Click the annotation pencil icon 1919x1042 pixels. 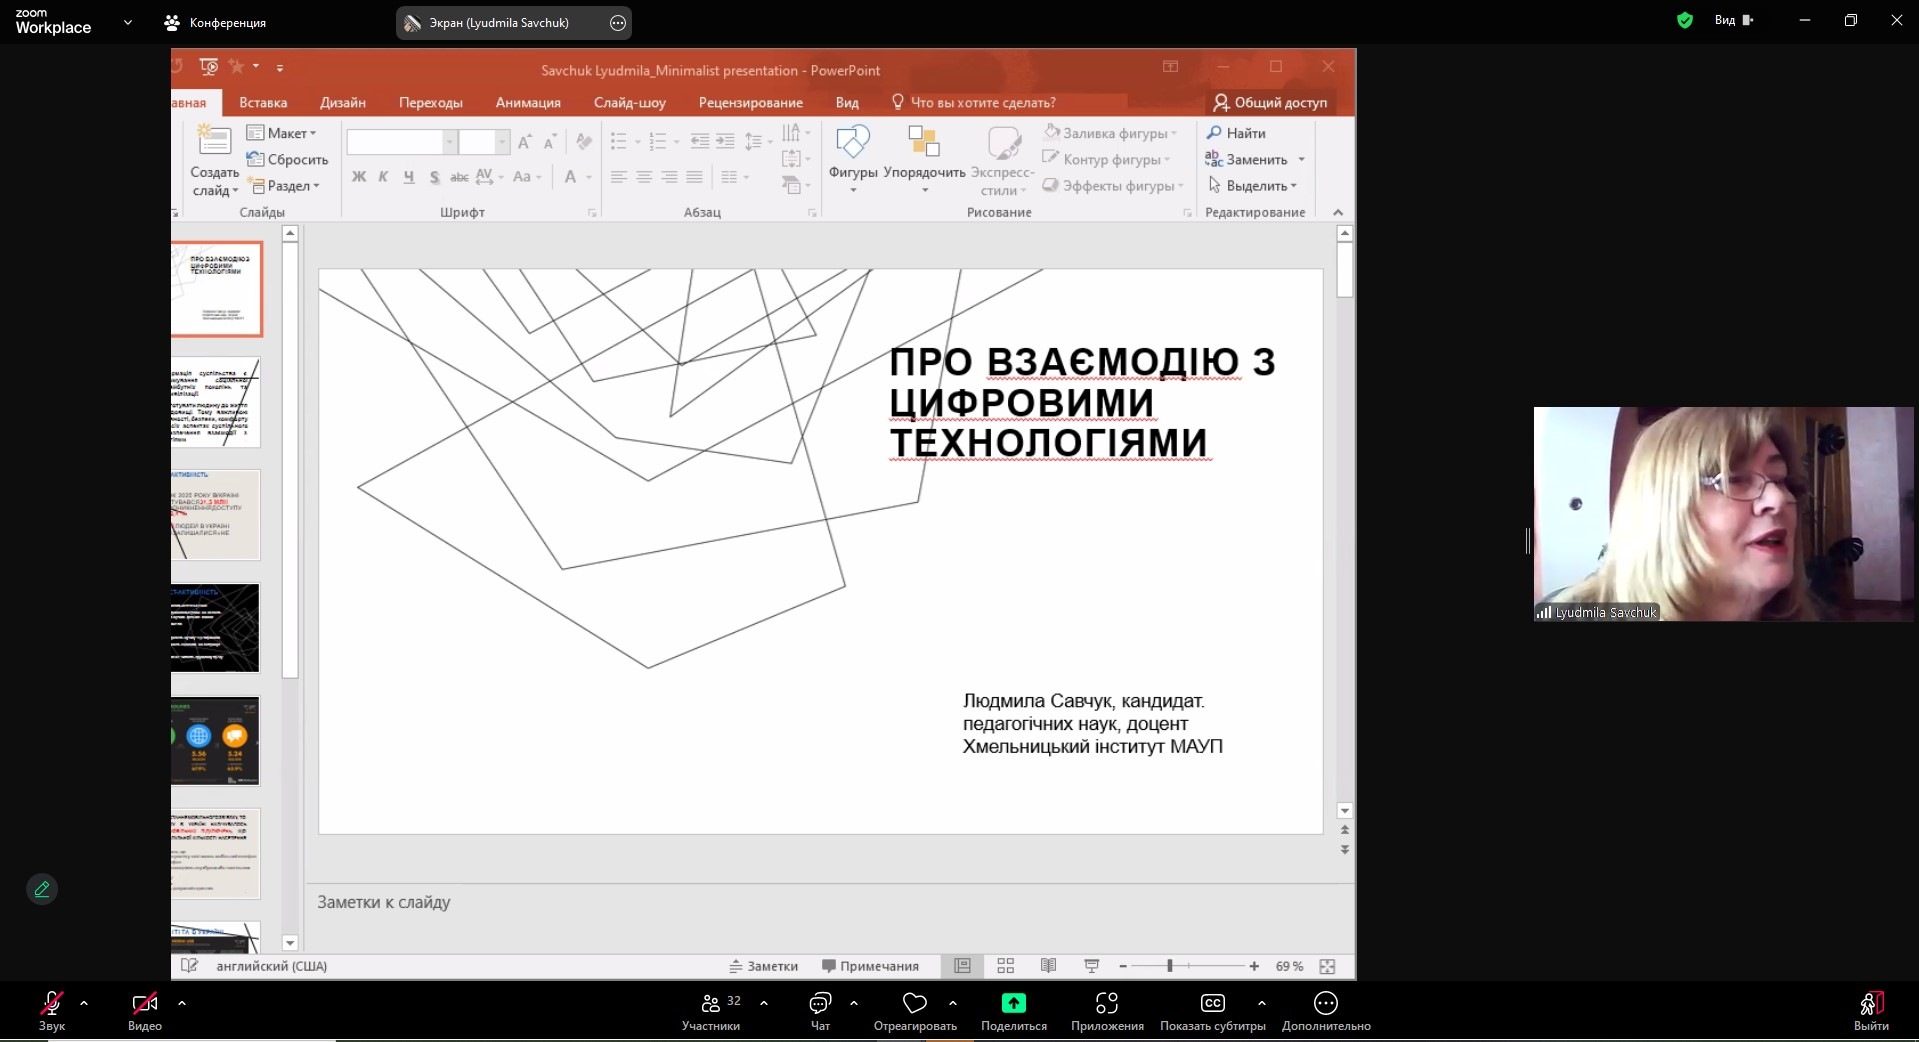point(42,889)
